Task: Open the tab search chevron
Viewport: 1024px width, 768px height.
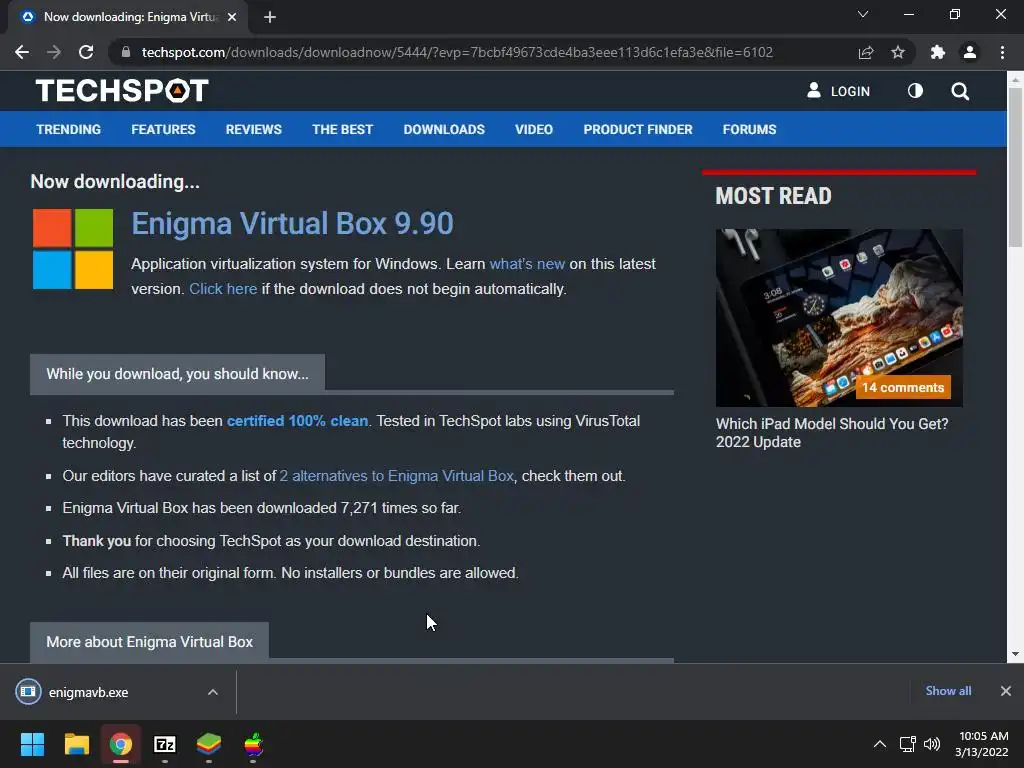Action: (863, 14)
